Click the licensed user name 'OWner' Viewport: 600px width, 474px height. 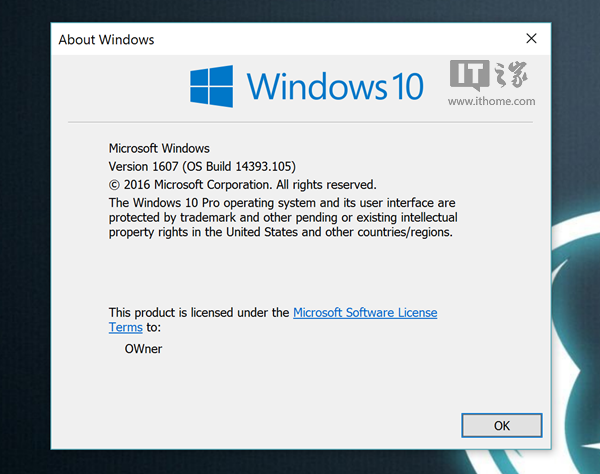143,349
